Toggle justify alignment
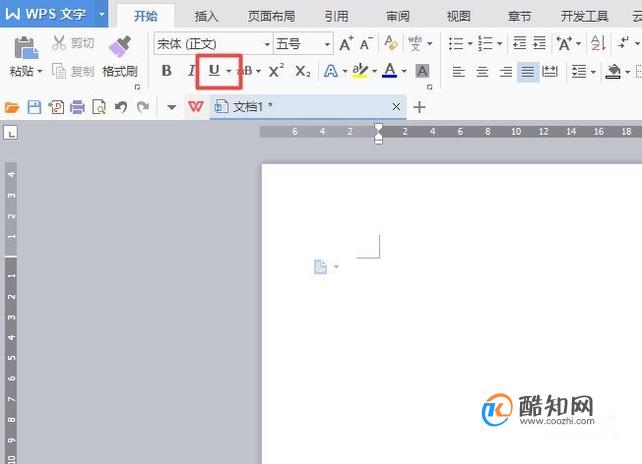The width and height of the screenshot is (642, 464). point(528,72)
